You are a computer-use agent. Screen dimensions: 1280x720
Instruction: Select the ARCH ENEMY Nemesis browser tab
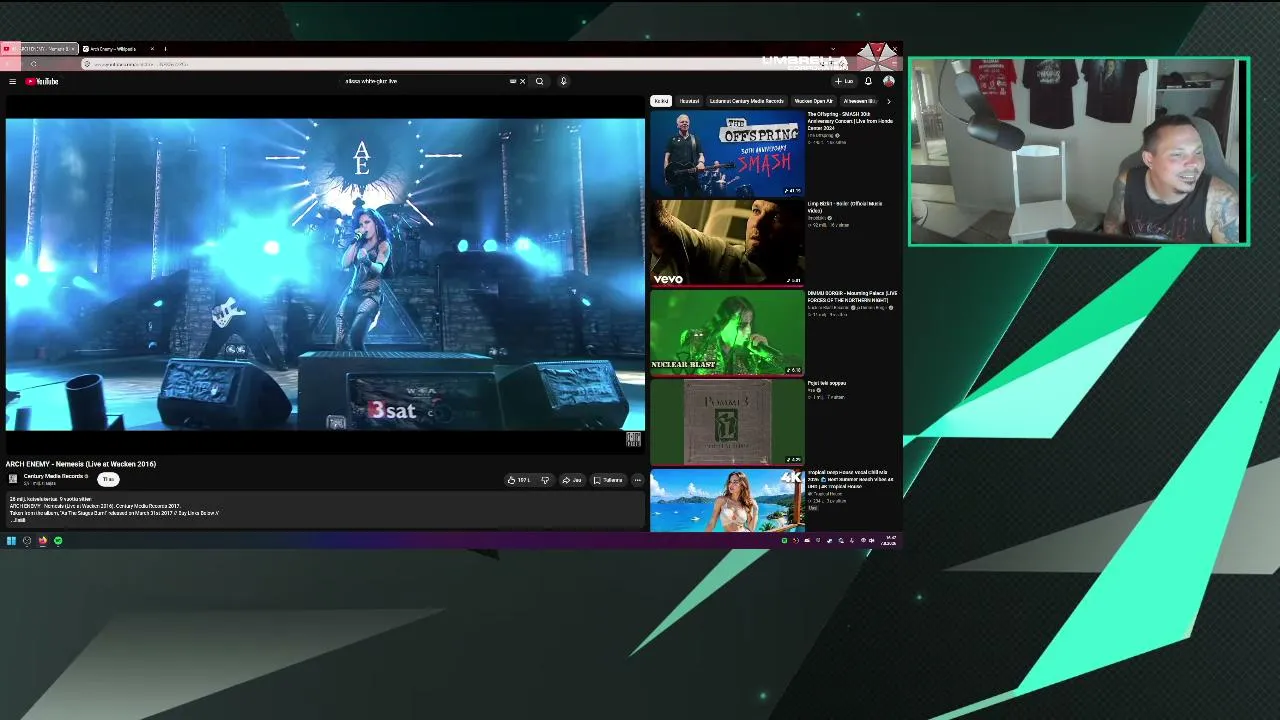point(40,49)
